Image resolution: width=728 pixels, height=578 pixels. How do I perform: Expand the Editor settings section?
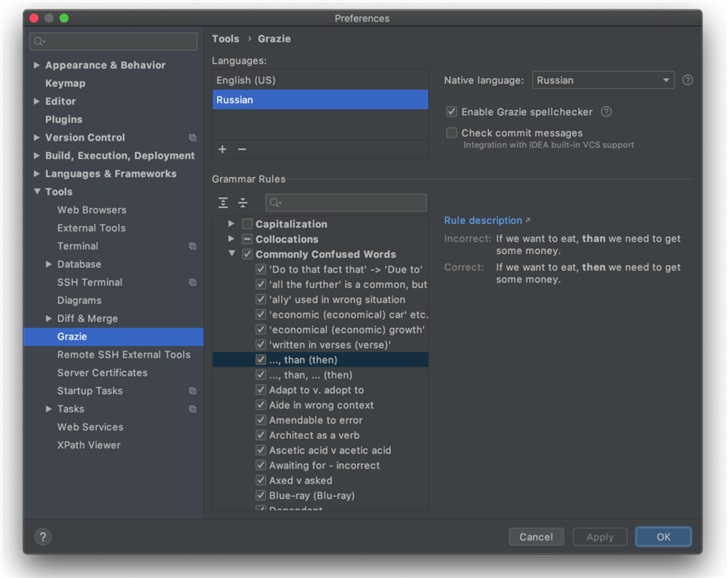point(37,101)
